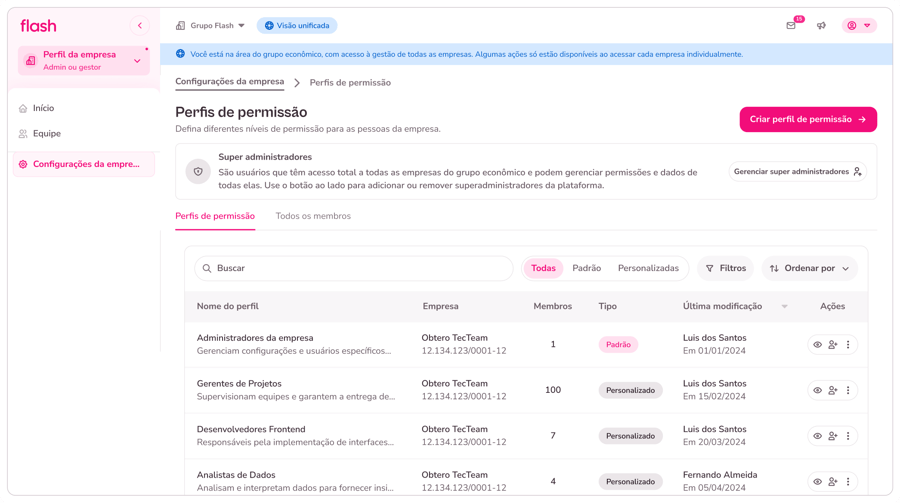This screenshot has height=503, width=900.
Task: Click member count 100 in Gerentes row
Action: pyautogui.click(x=553, y=390)
